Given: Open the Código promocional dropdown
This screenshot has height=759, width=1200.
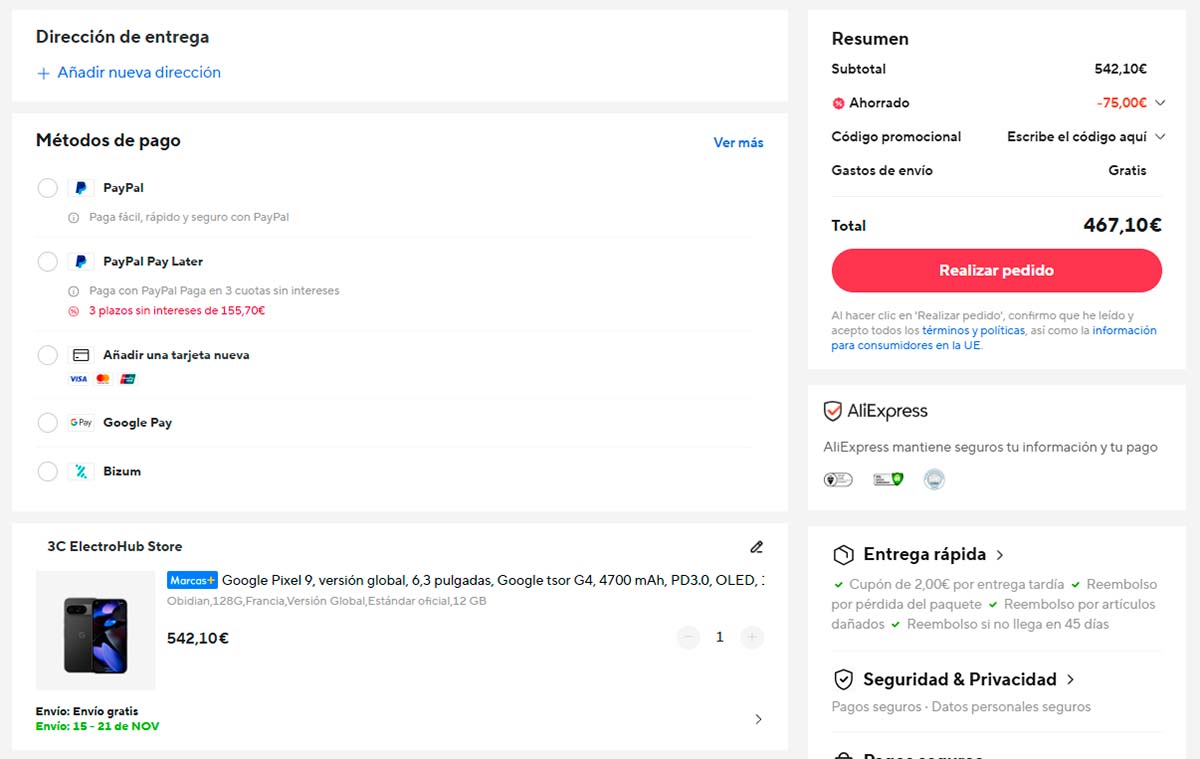Looking at the screenshot, I should 1159,136.
